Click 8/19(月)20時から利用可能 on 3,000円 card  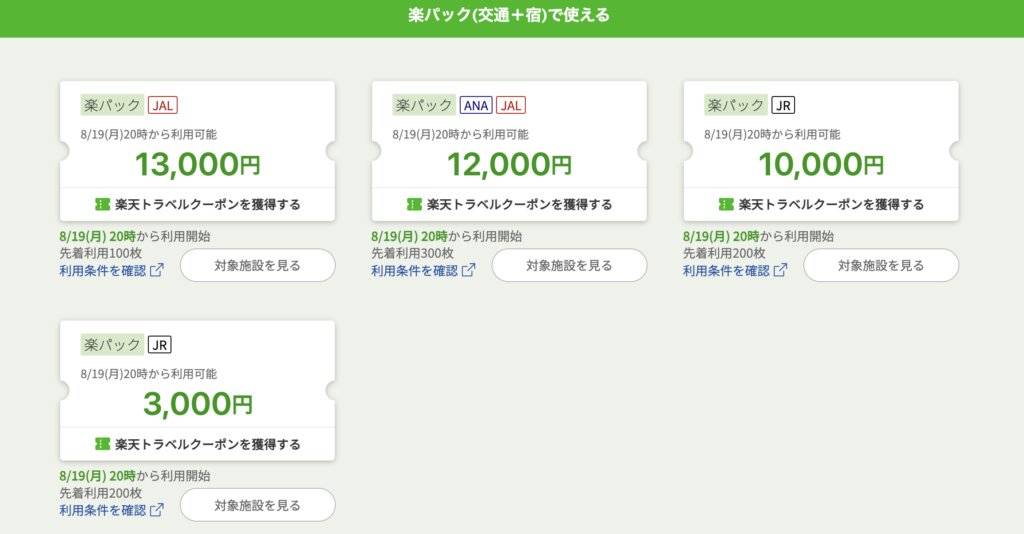pos(149,374)
